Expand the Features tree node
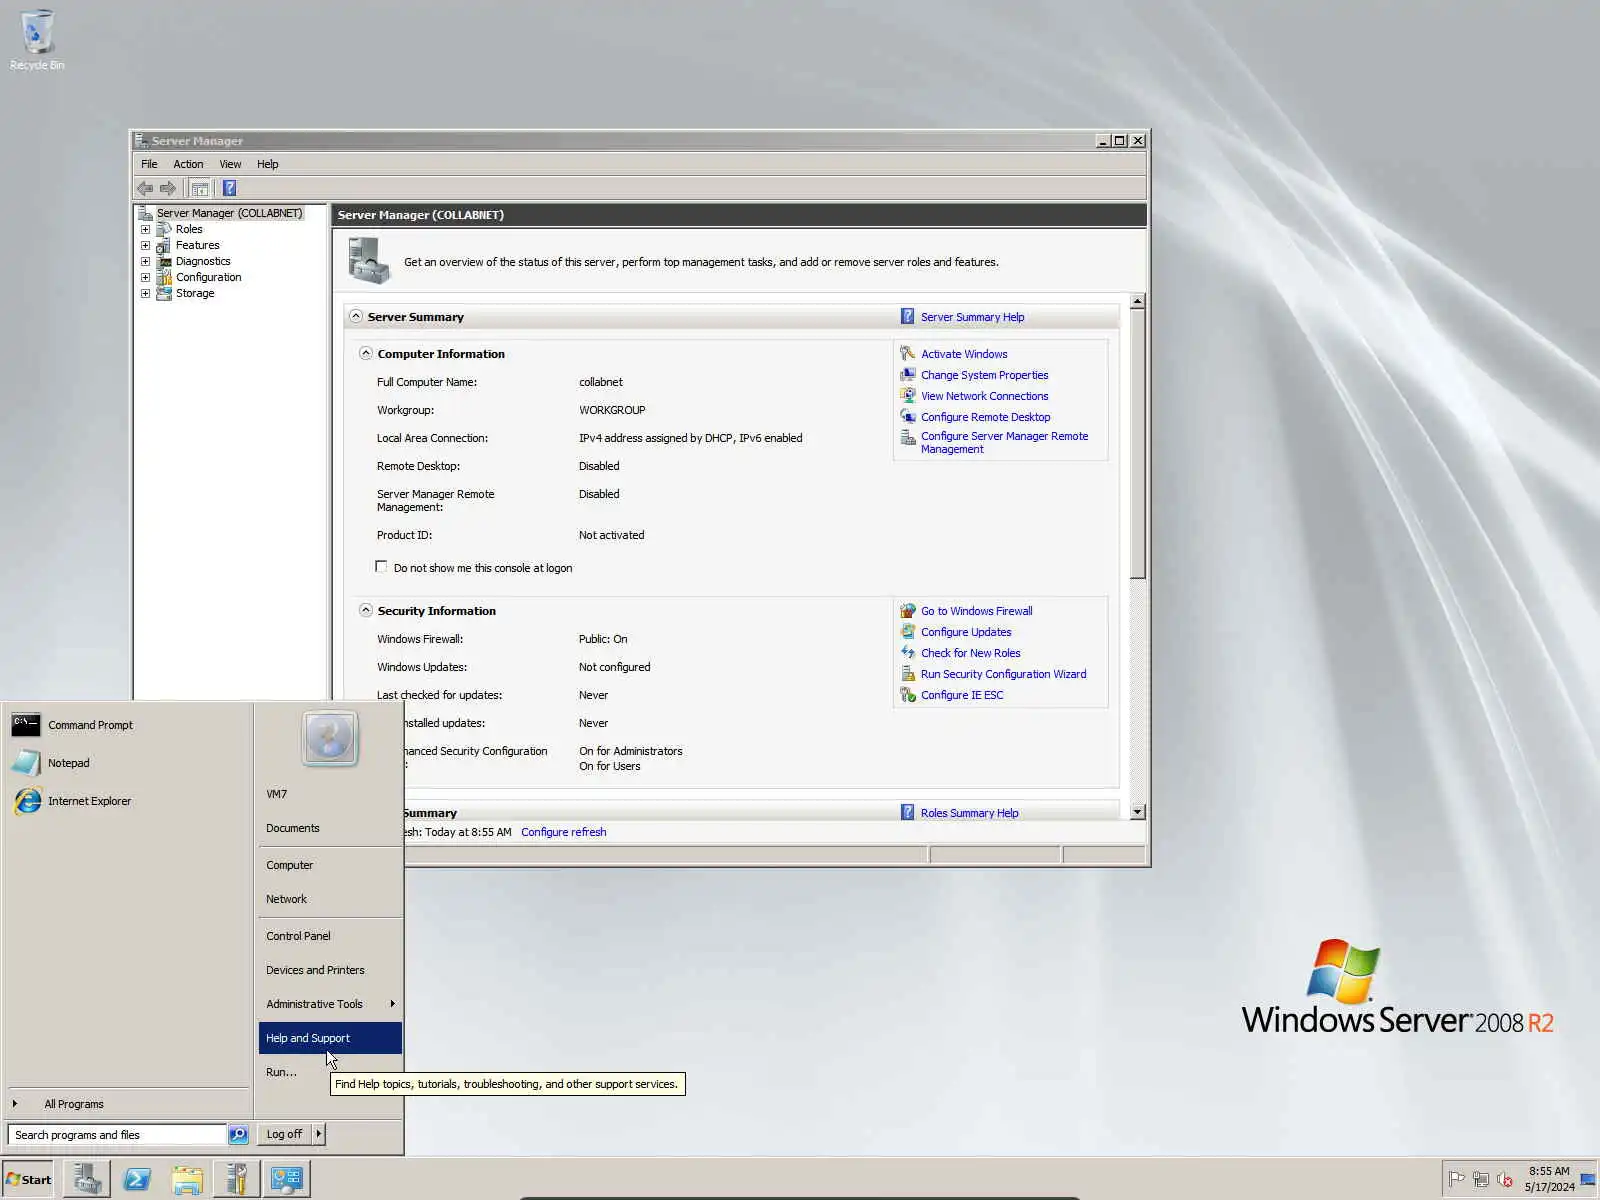This screenshot has width=1600, height=1200. (x=145, y=245)
